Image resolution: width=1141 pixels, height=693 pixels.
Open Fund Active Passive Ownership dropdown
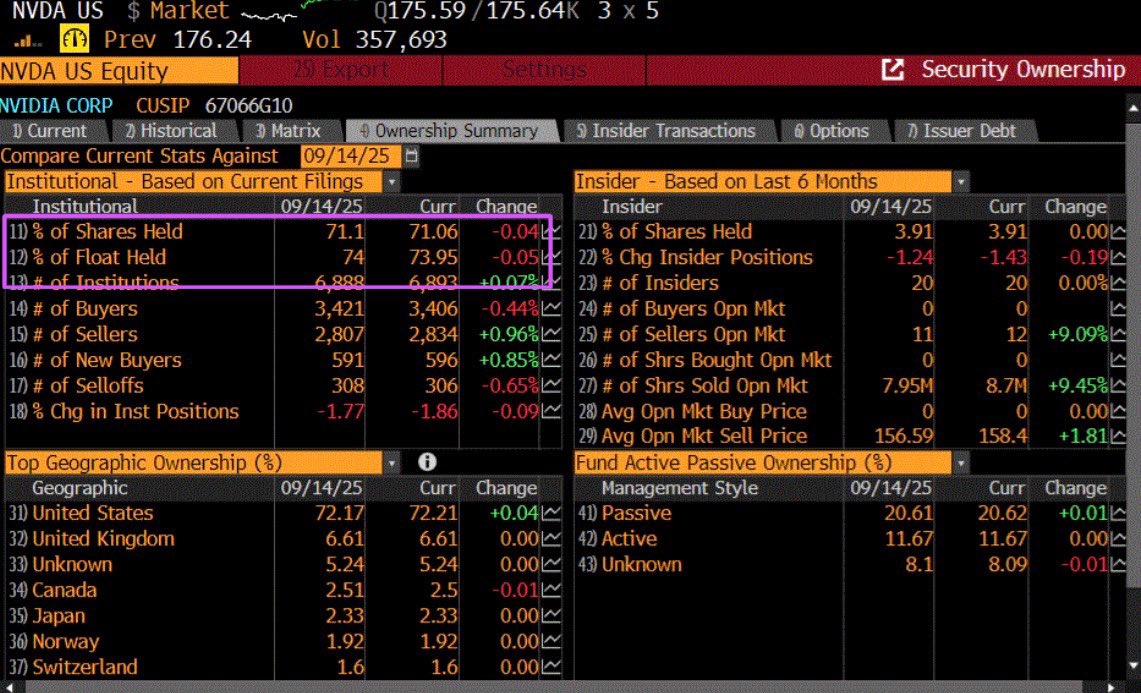961,463
